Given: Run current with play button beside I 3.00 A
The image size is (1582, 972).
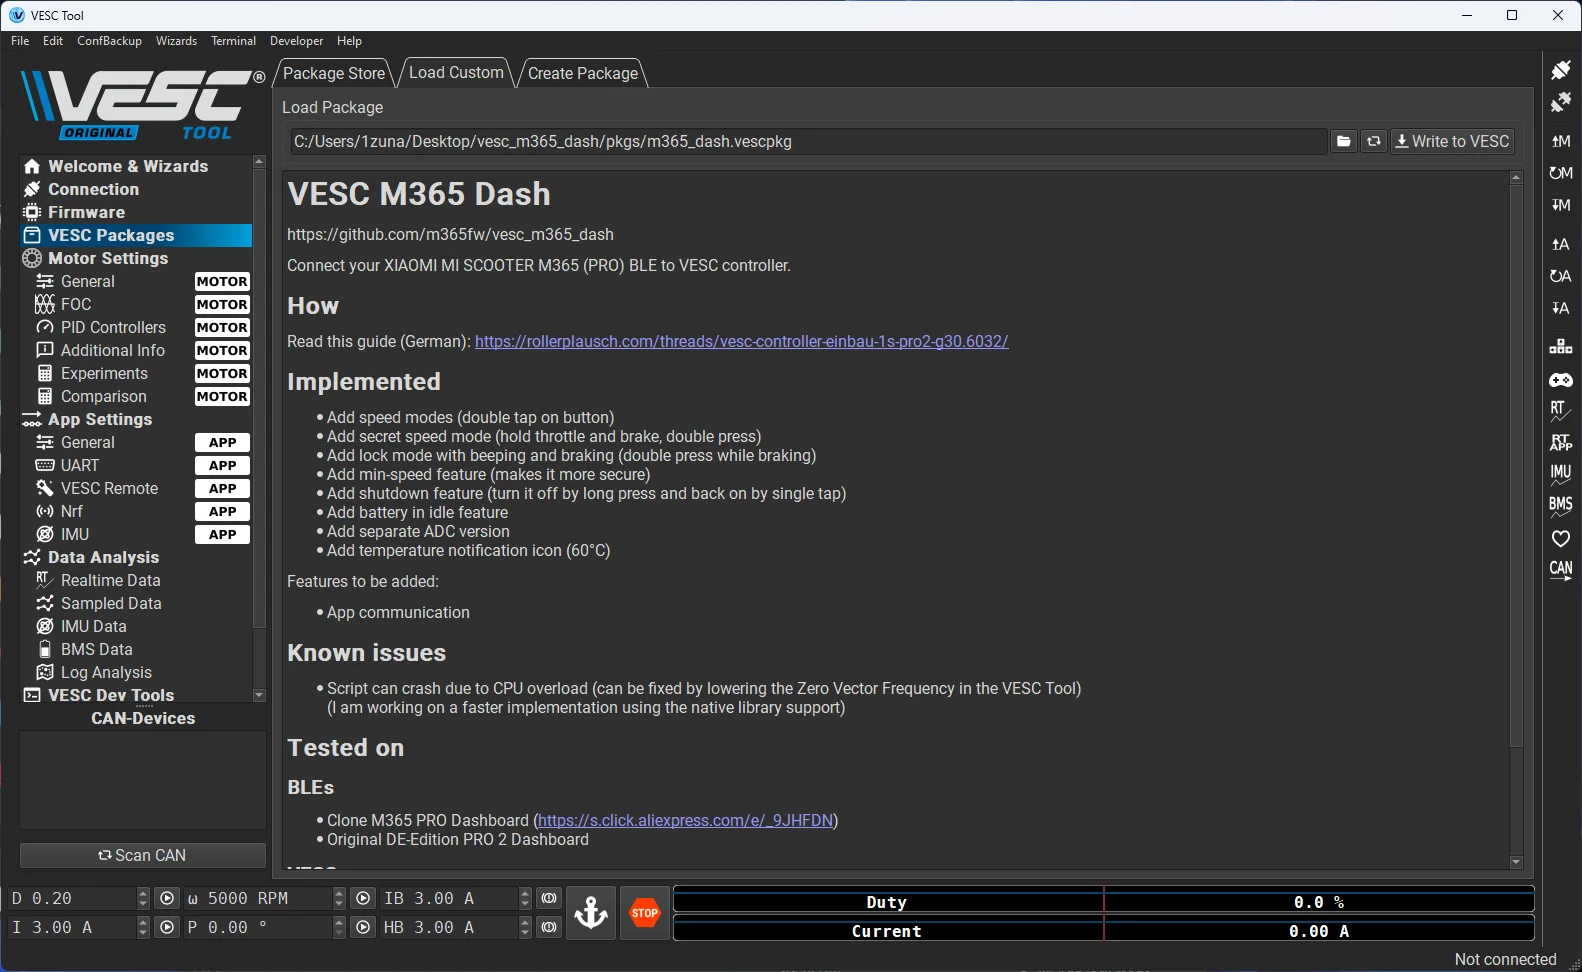Looking at the screenshot, I should pyautogui.click(x=167, y=928).
